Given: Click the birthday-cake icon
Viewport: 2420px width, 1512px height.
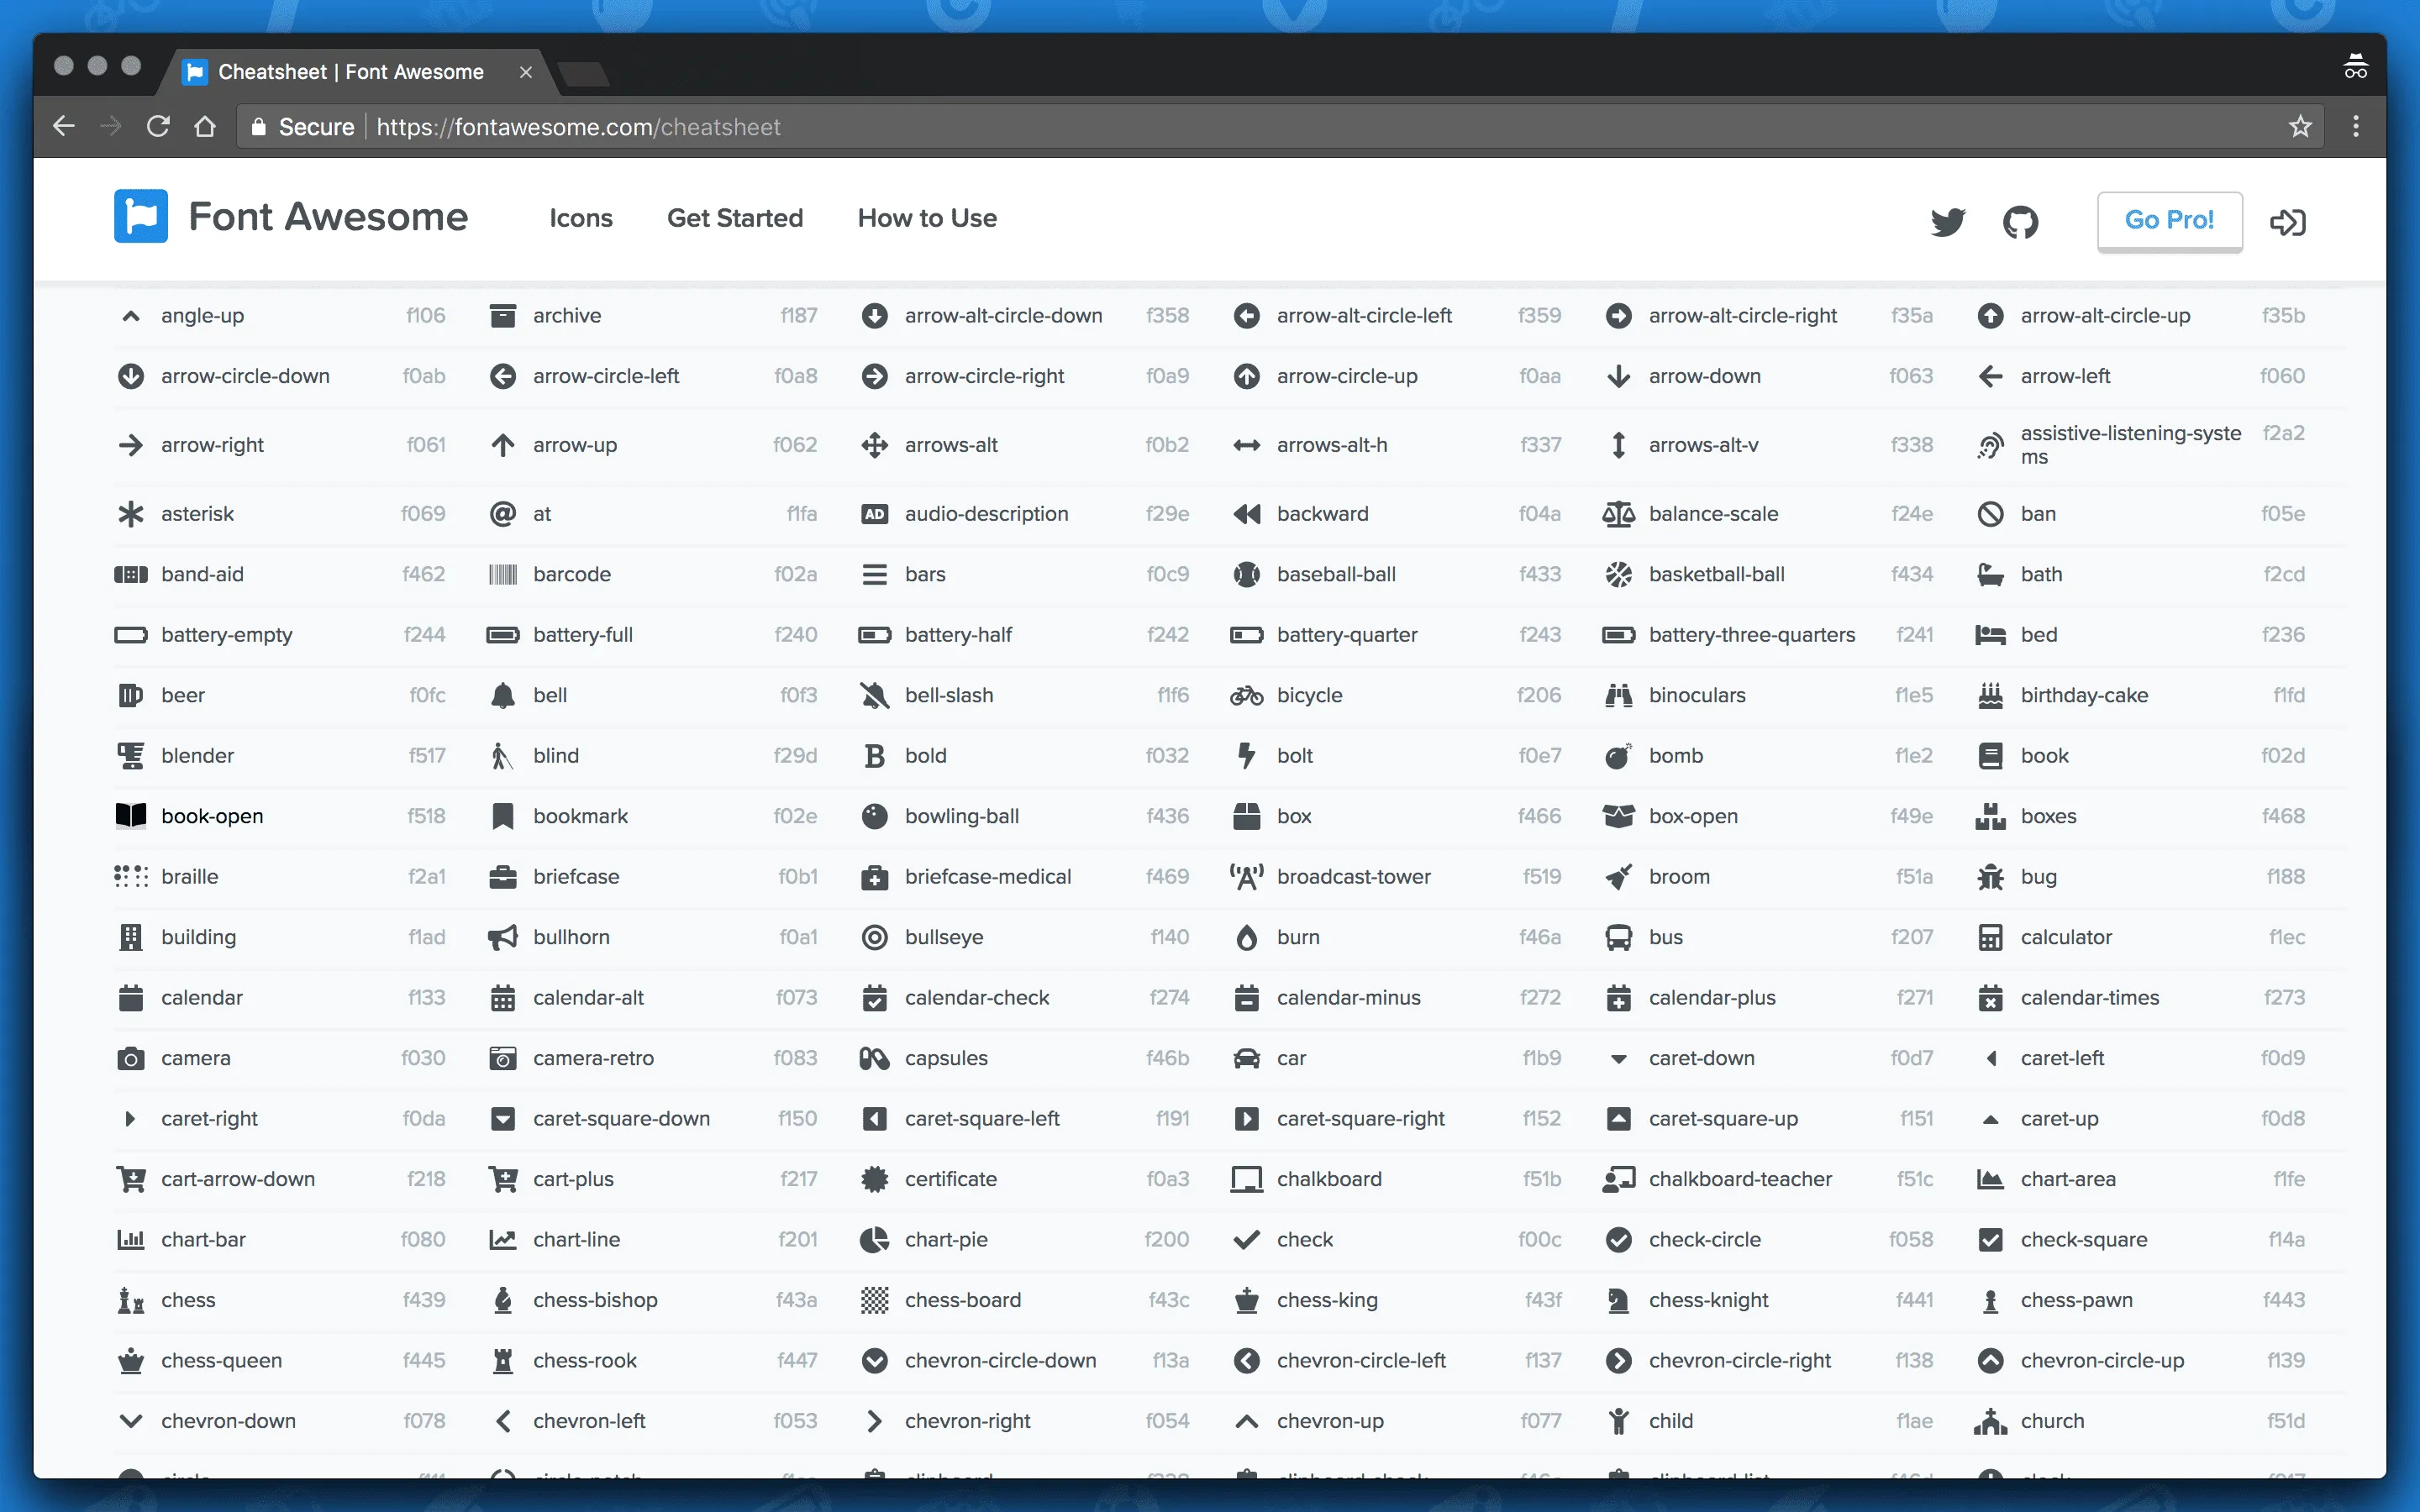Looking at the screenshot, I should coord(1991,695).
